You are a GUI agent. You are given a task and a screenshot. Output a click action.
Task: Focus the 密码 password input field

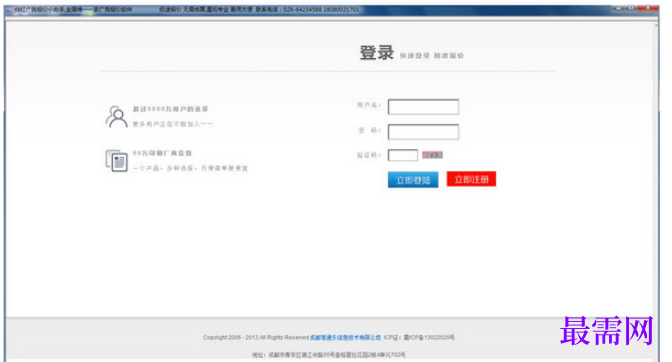[x=423, y=132]
